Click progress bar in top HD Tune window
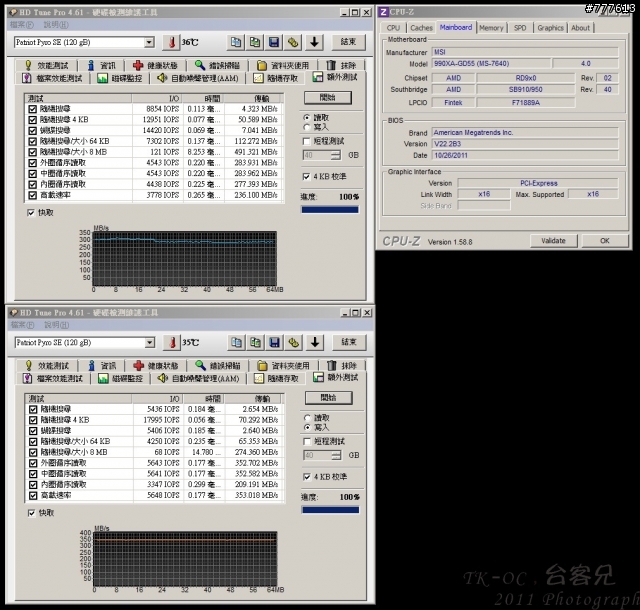The height and width of the screenshot is (610, 640). [x=330, y=210]
